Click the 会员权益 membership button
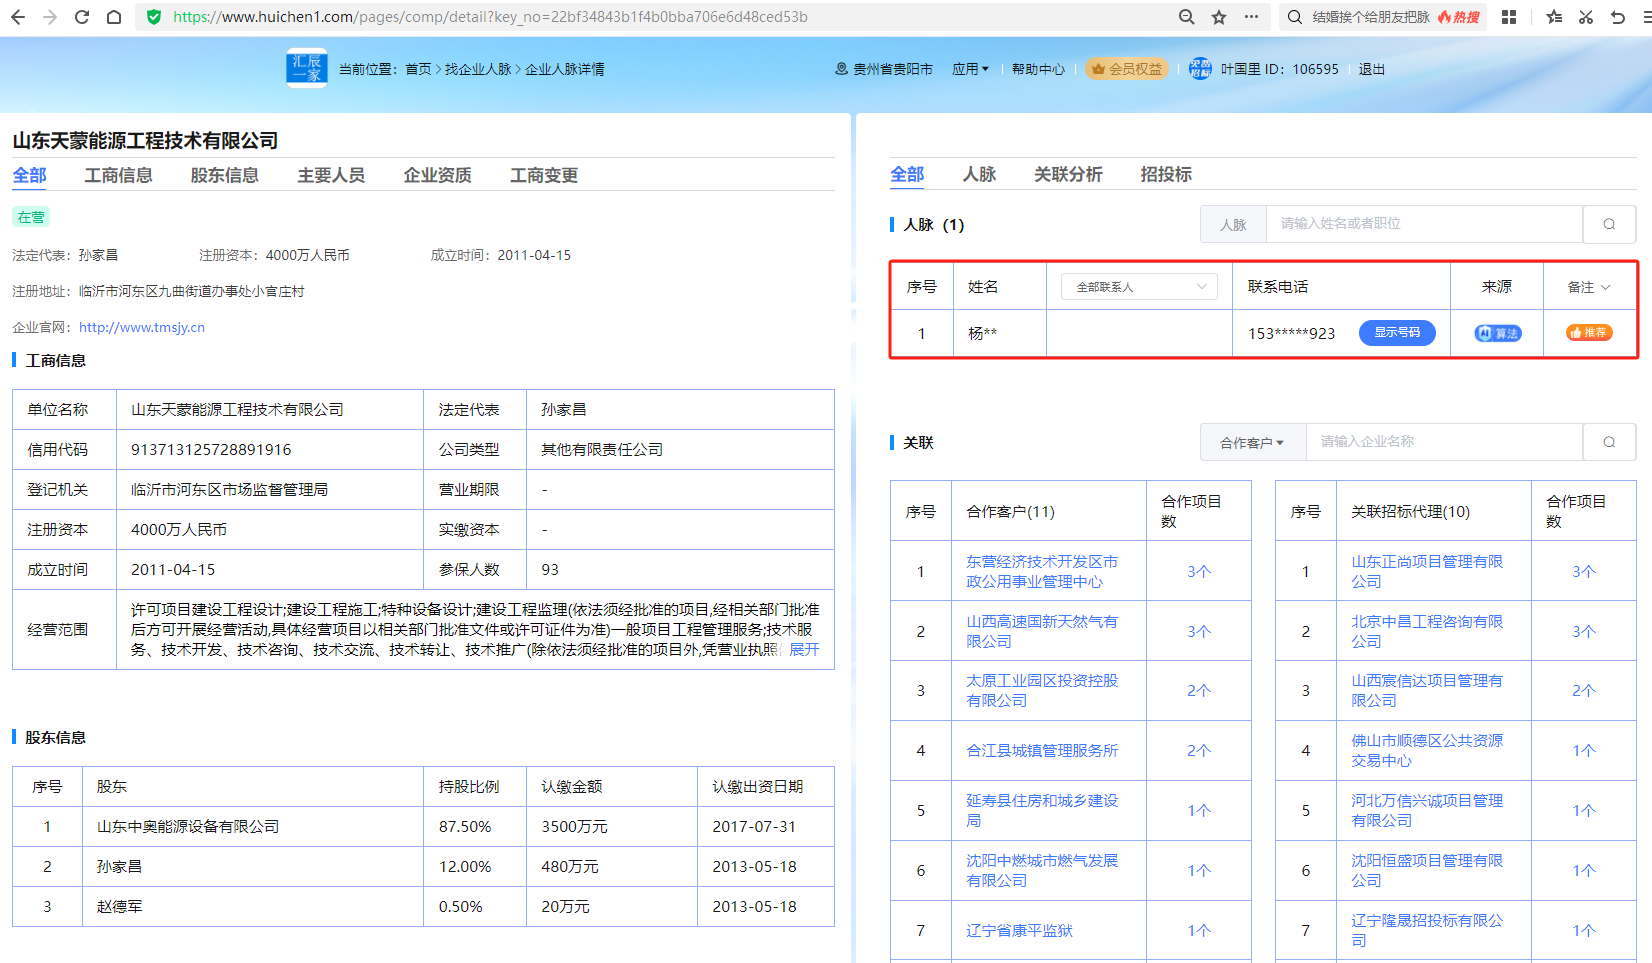1652x963 pixels. [x=1127, y=69]
